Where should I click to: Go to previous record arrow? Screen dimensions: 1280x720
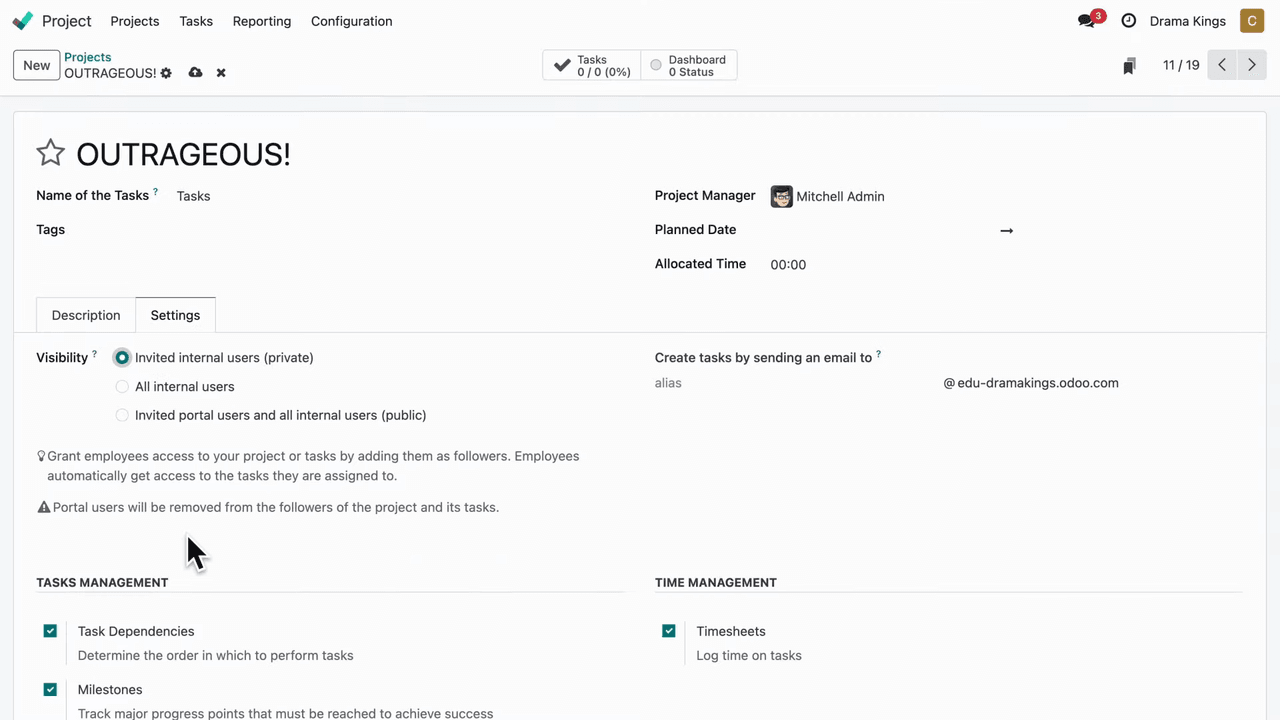(1222, 65)
